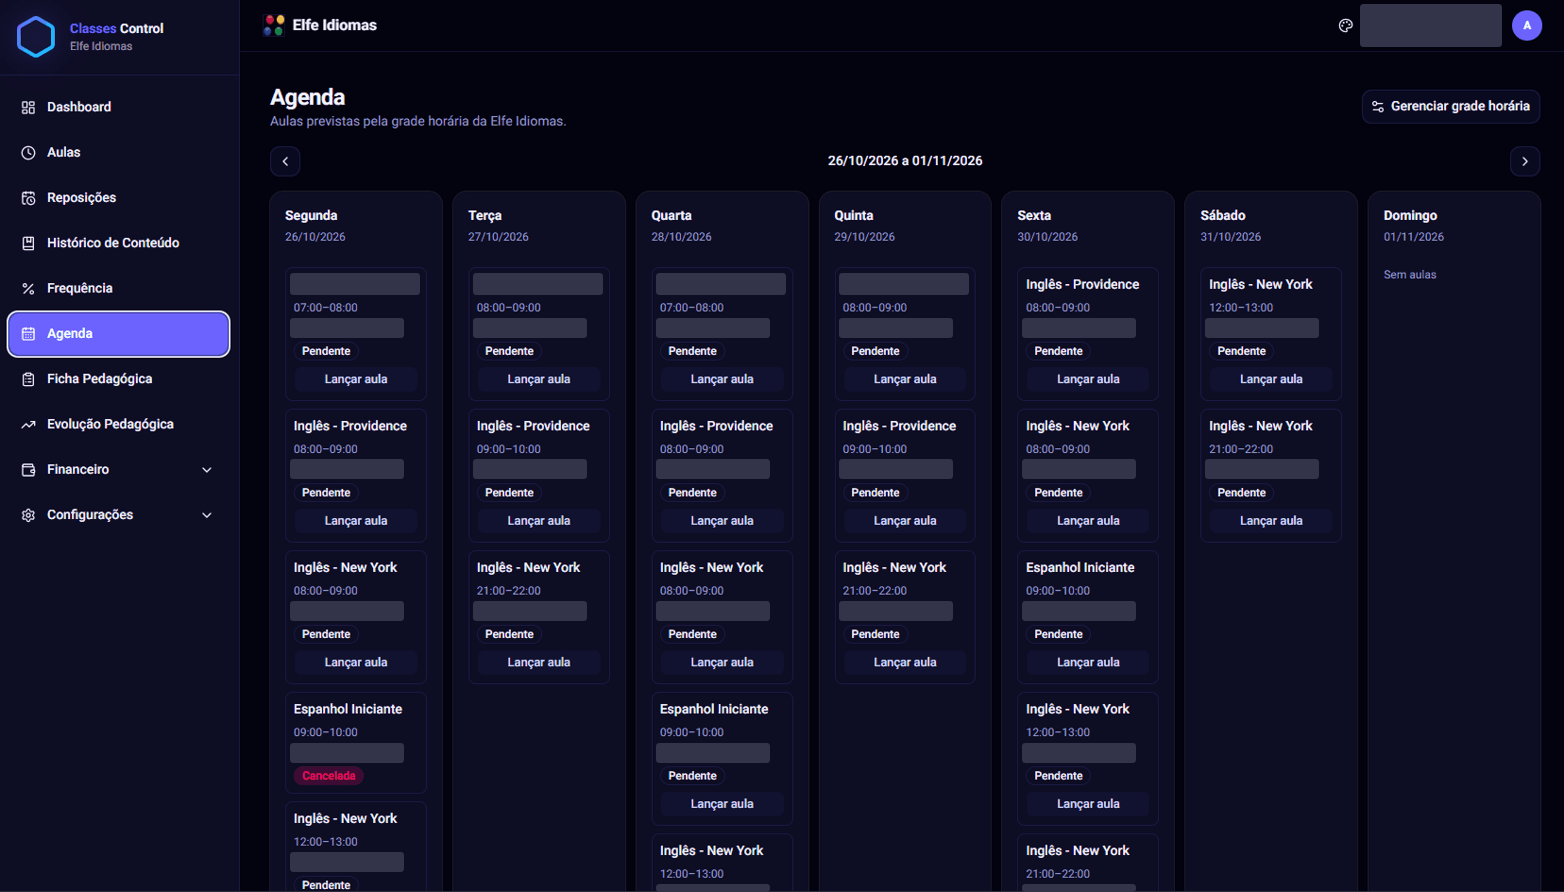Click the Cancelada badge on Segunda Espanhol Iniciante
The image size is (1564, 892).
[329, 776]
